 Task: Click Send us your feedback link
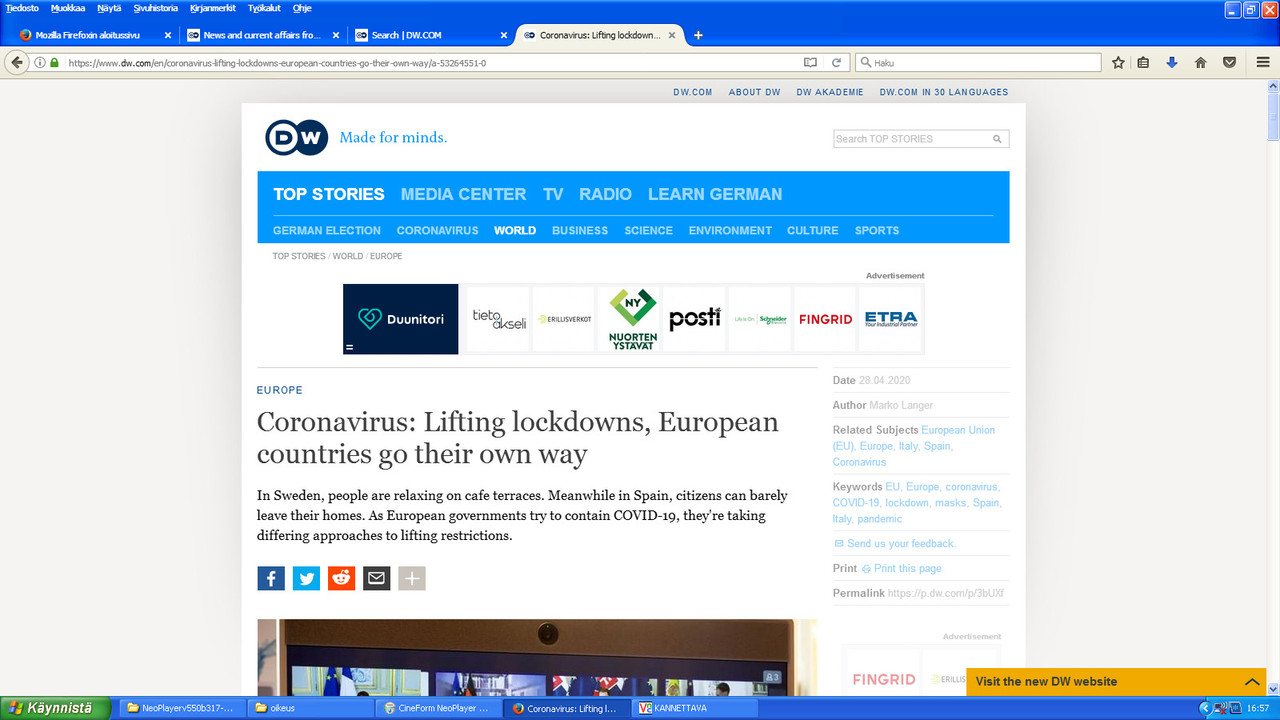pyautogui.click(x=901, y=543)
